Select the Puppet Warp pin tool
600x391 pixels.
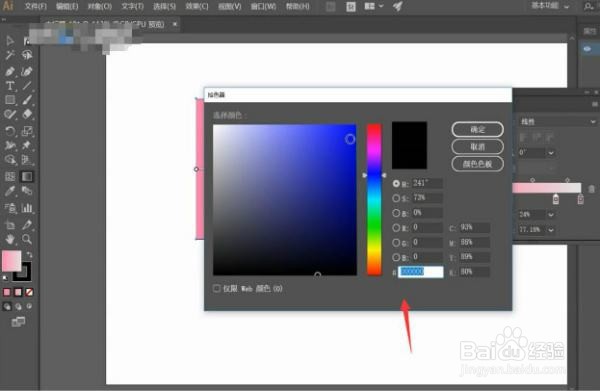point(27,145)
